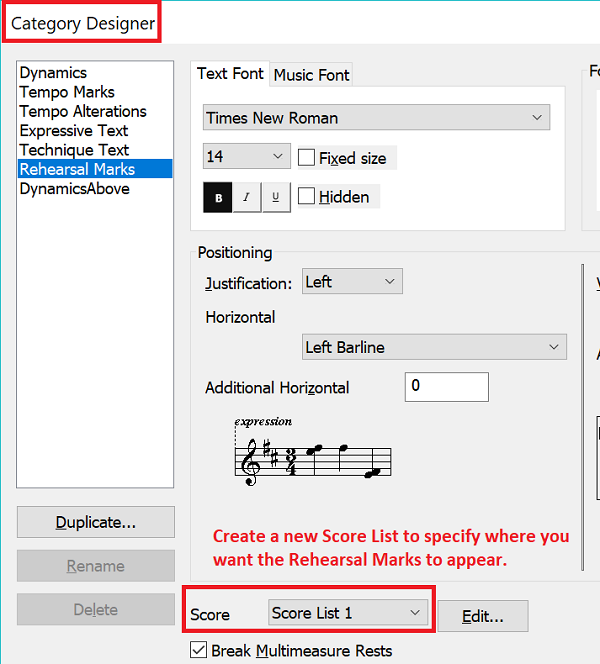The image size is (600, 664).
Task: Click the Duplicate button
Action: click(96, 522)
